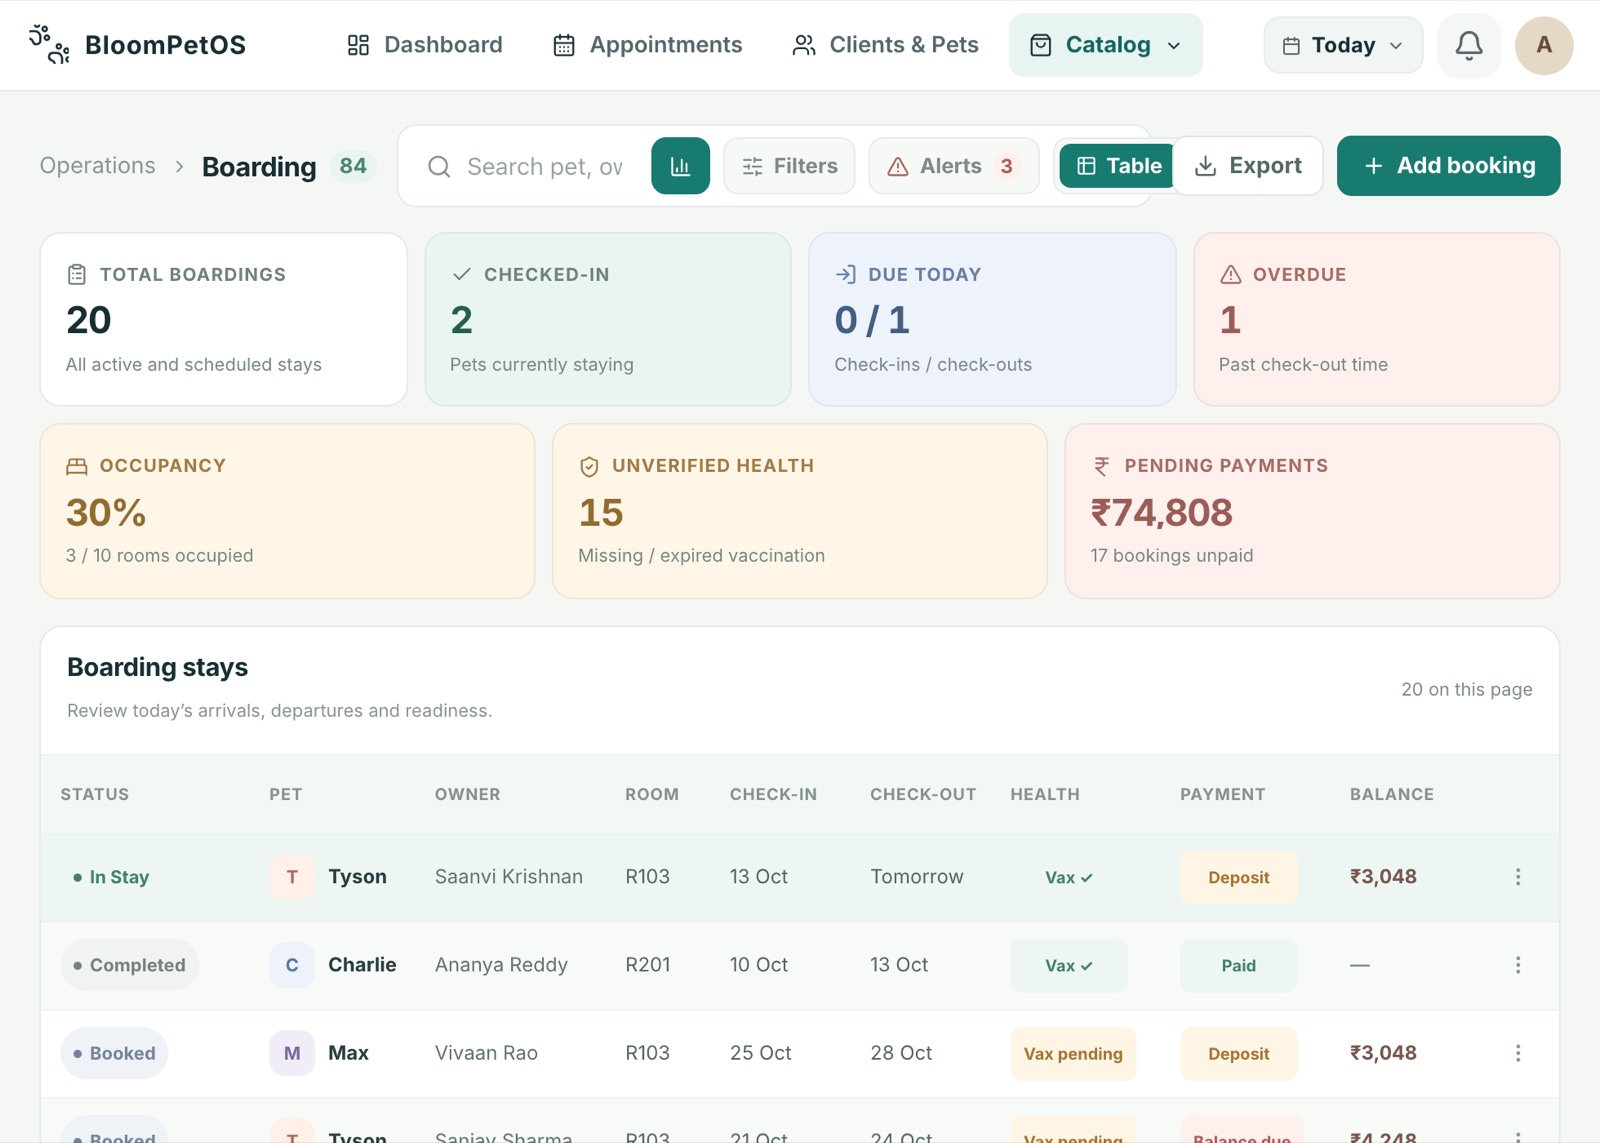Toggle the chart statistics view button
The width and height of the screenshot is (1600, 1143).
coord(680,166)
